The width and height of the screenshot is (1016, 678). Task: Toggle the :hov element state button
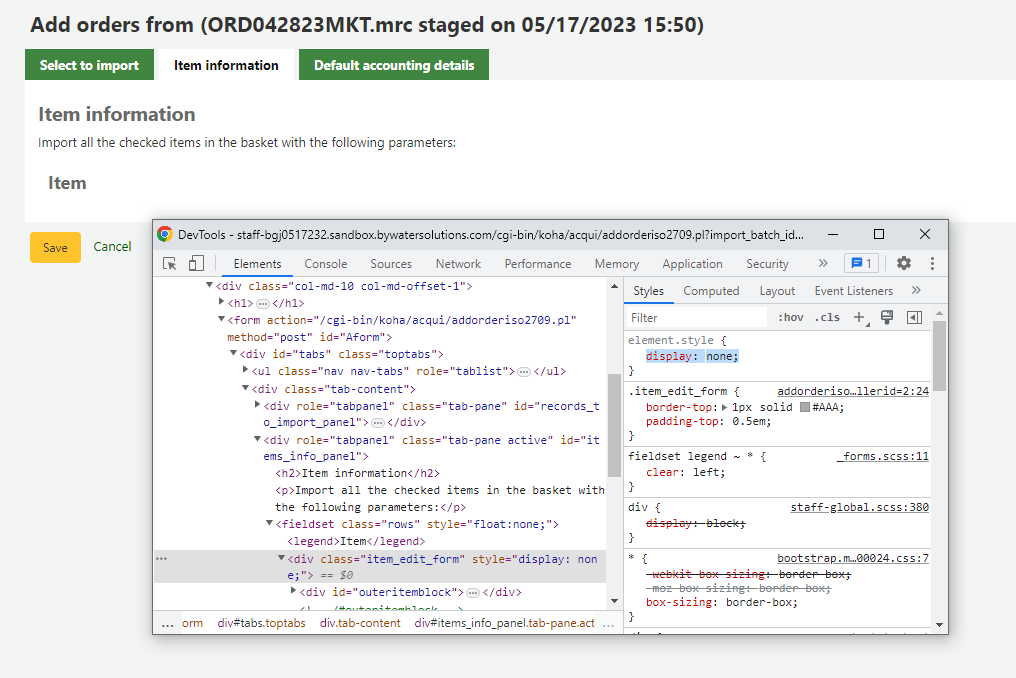790,318
